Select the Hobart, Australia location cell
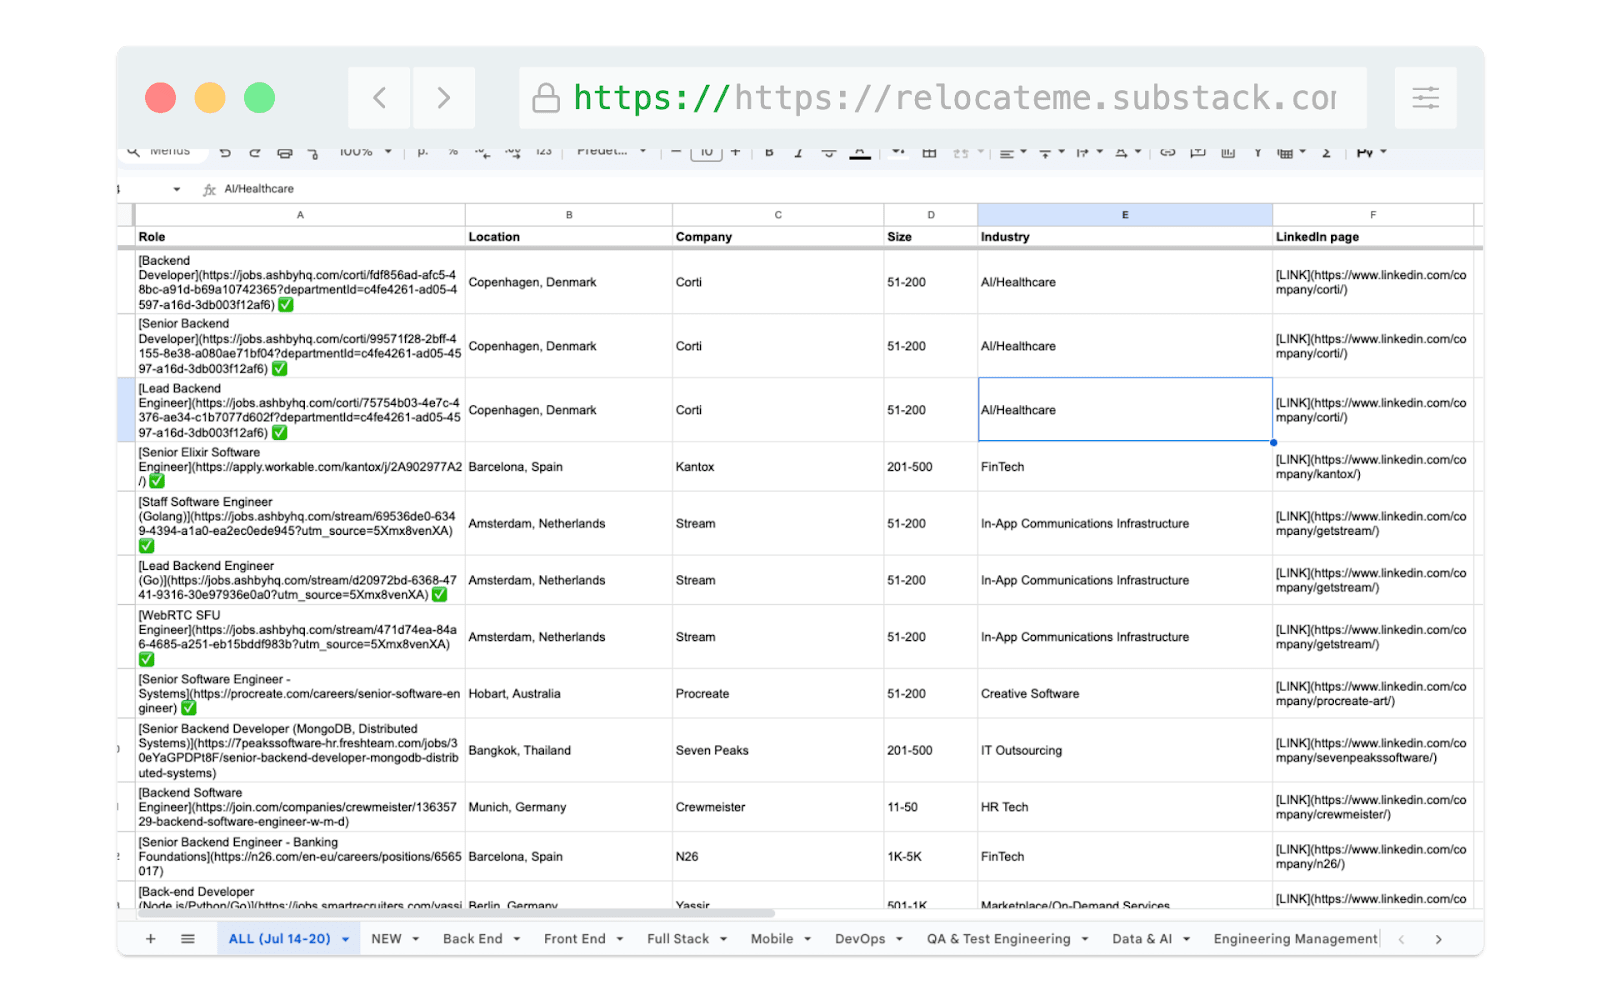 (569, 694)
